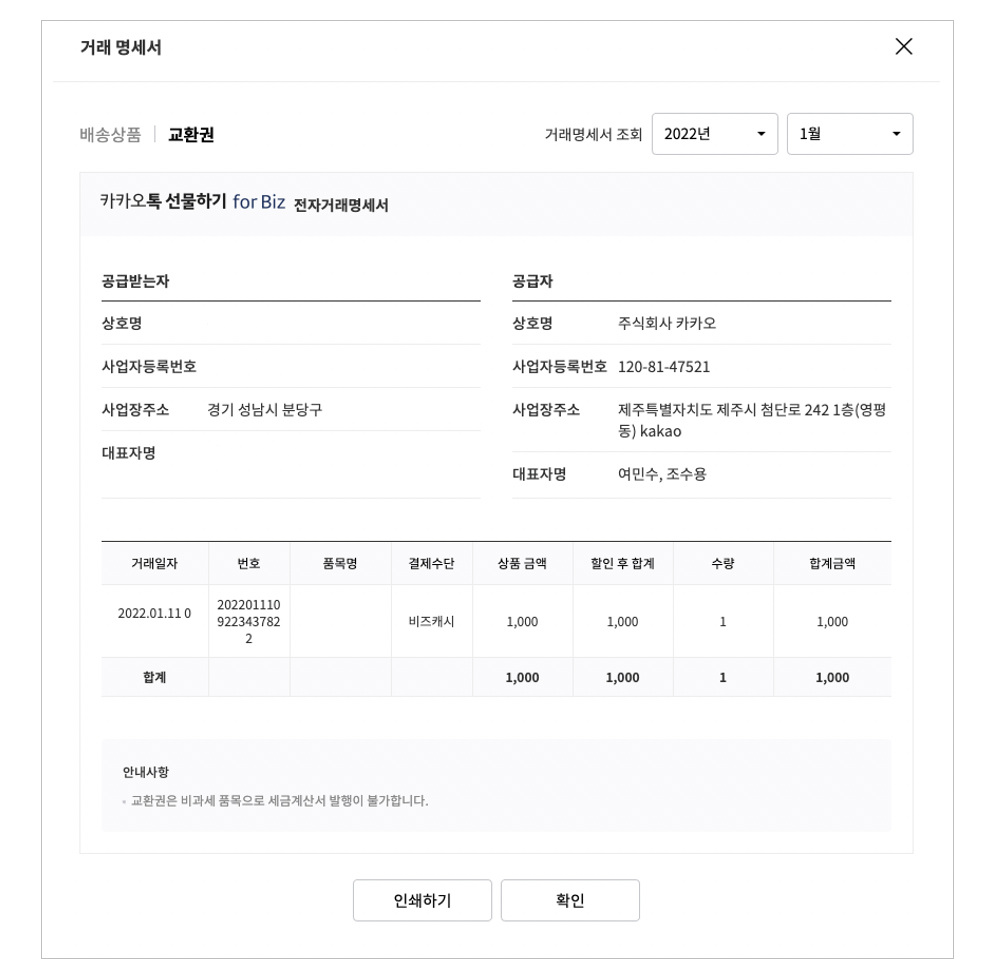The height and width of the screenshot is (969, 981).
Task: Click the recipient 대표자명 label
Action: point(129,453)
